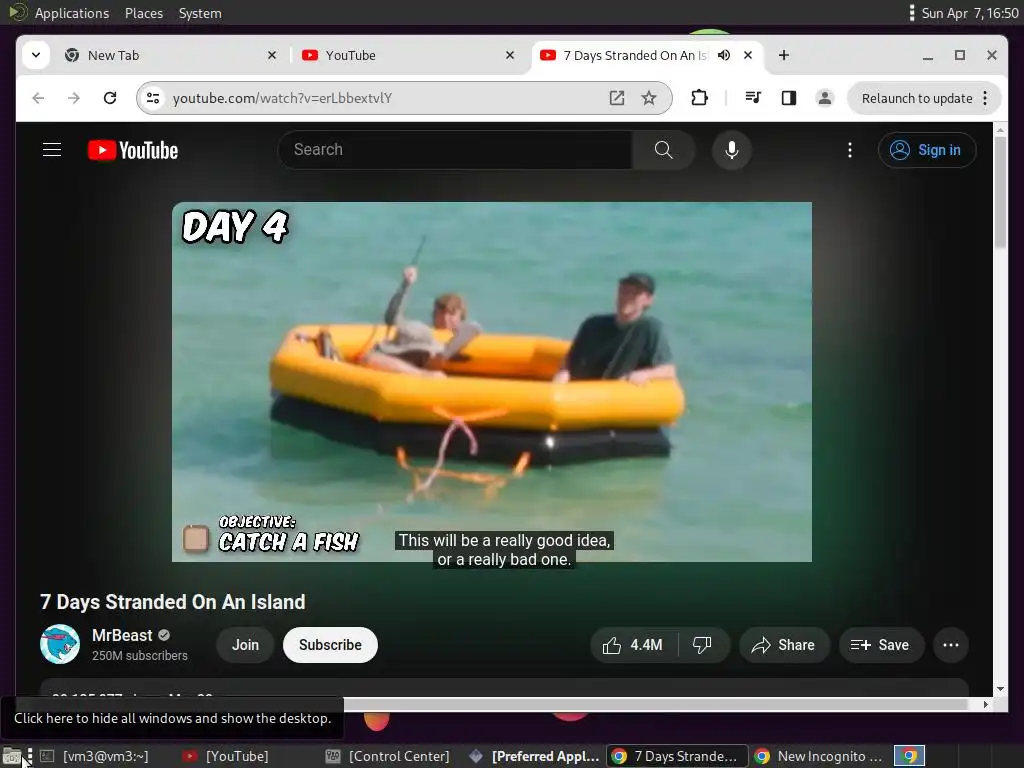Click the 250M subscribers text
1024x768 pixels.
(140, 656)
